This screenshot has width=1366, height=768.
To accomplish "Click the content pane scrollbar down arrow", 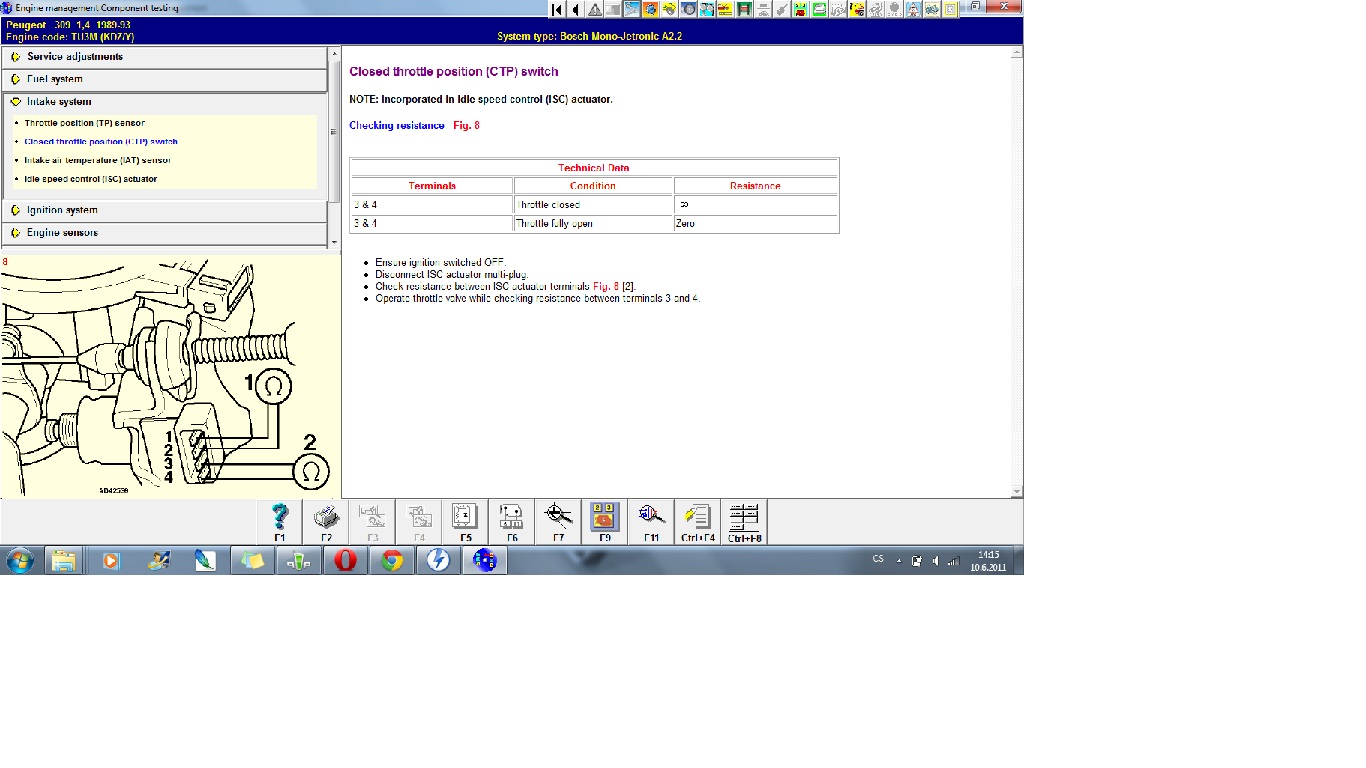I will coord(1017,492).
